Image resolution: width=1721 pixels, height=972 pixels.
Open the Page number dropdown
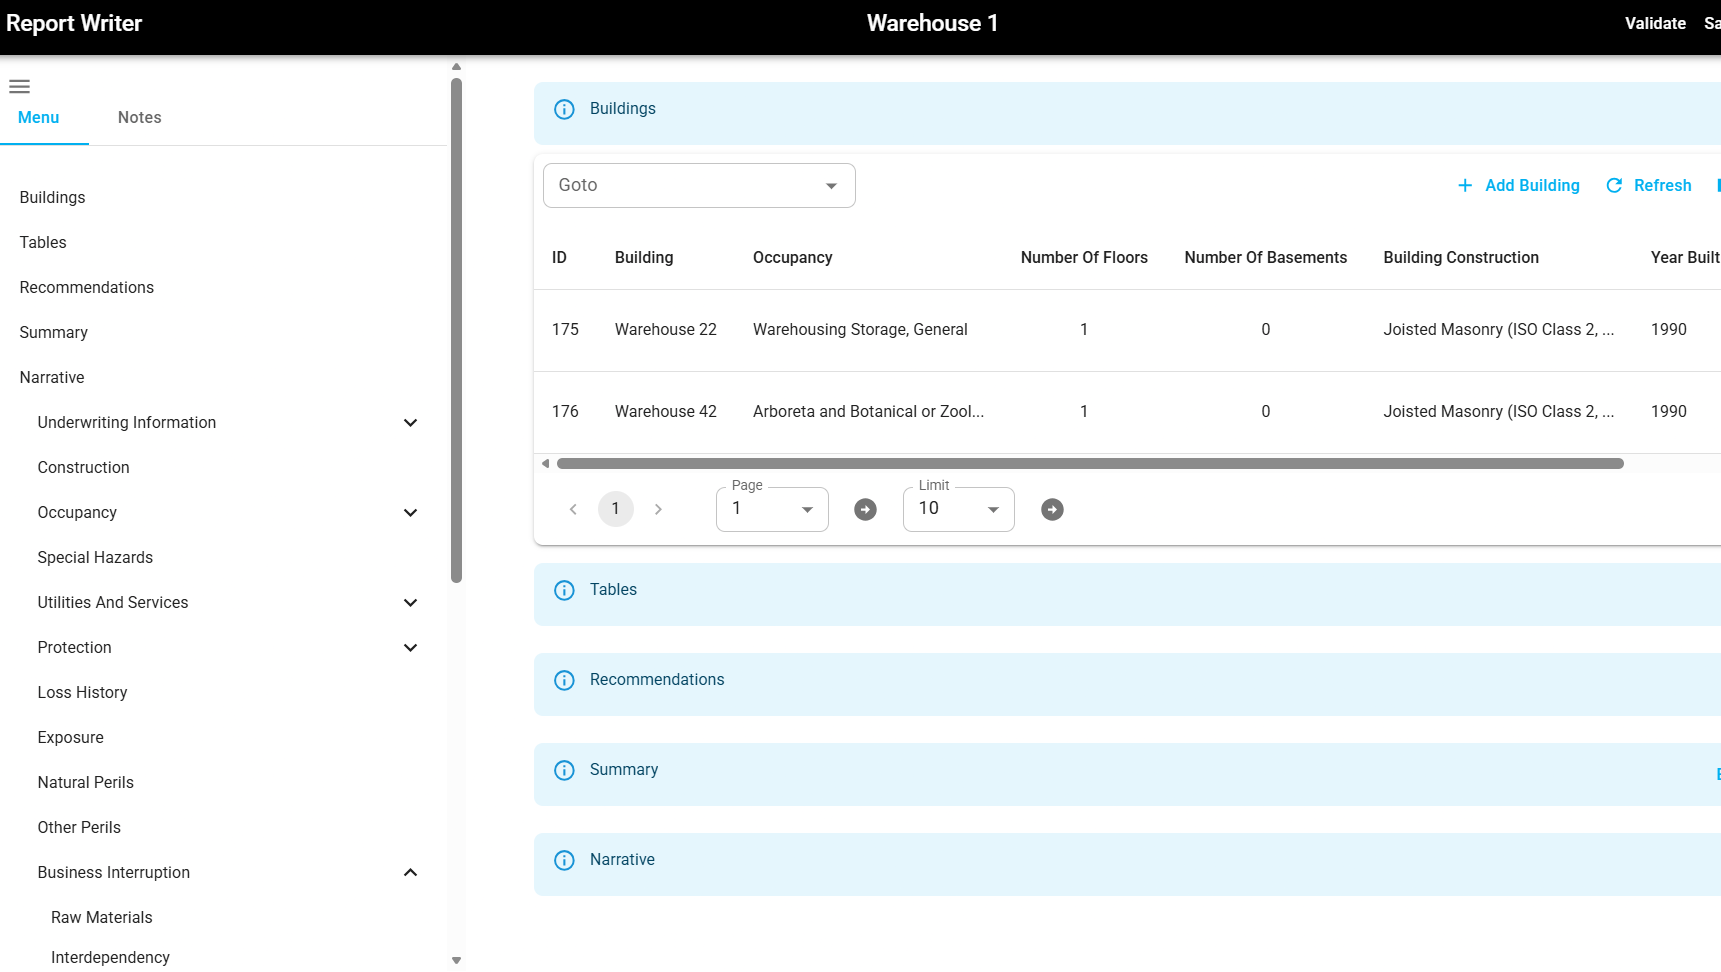click(x=772, y=509)
